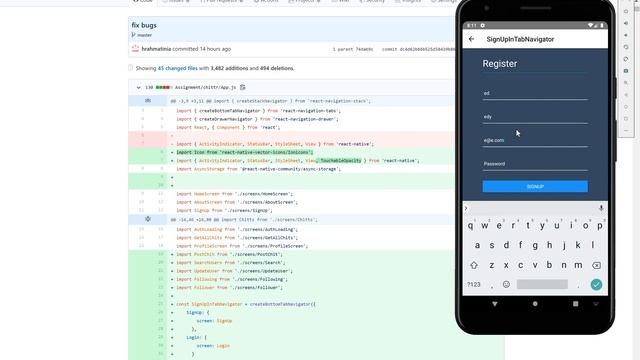
Task: Click the master branch label
Action: [x=144, y=35]
